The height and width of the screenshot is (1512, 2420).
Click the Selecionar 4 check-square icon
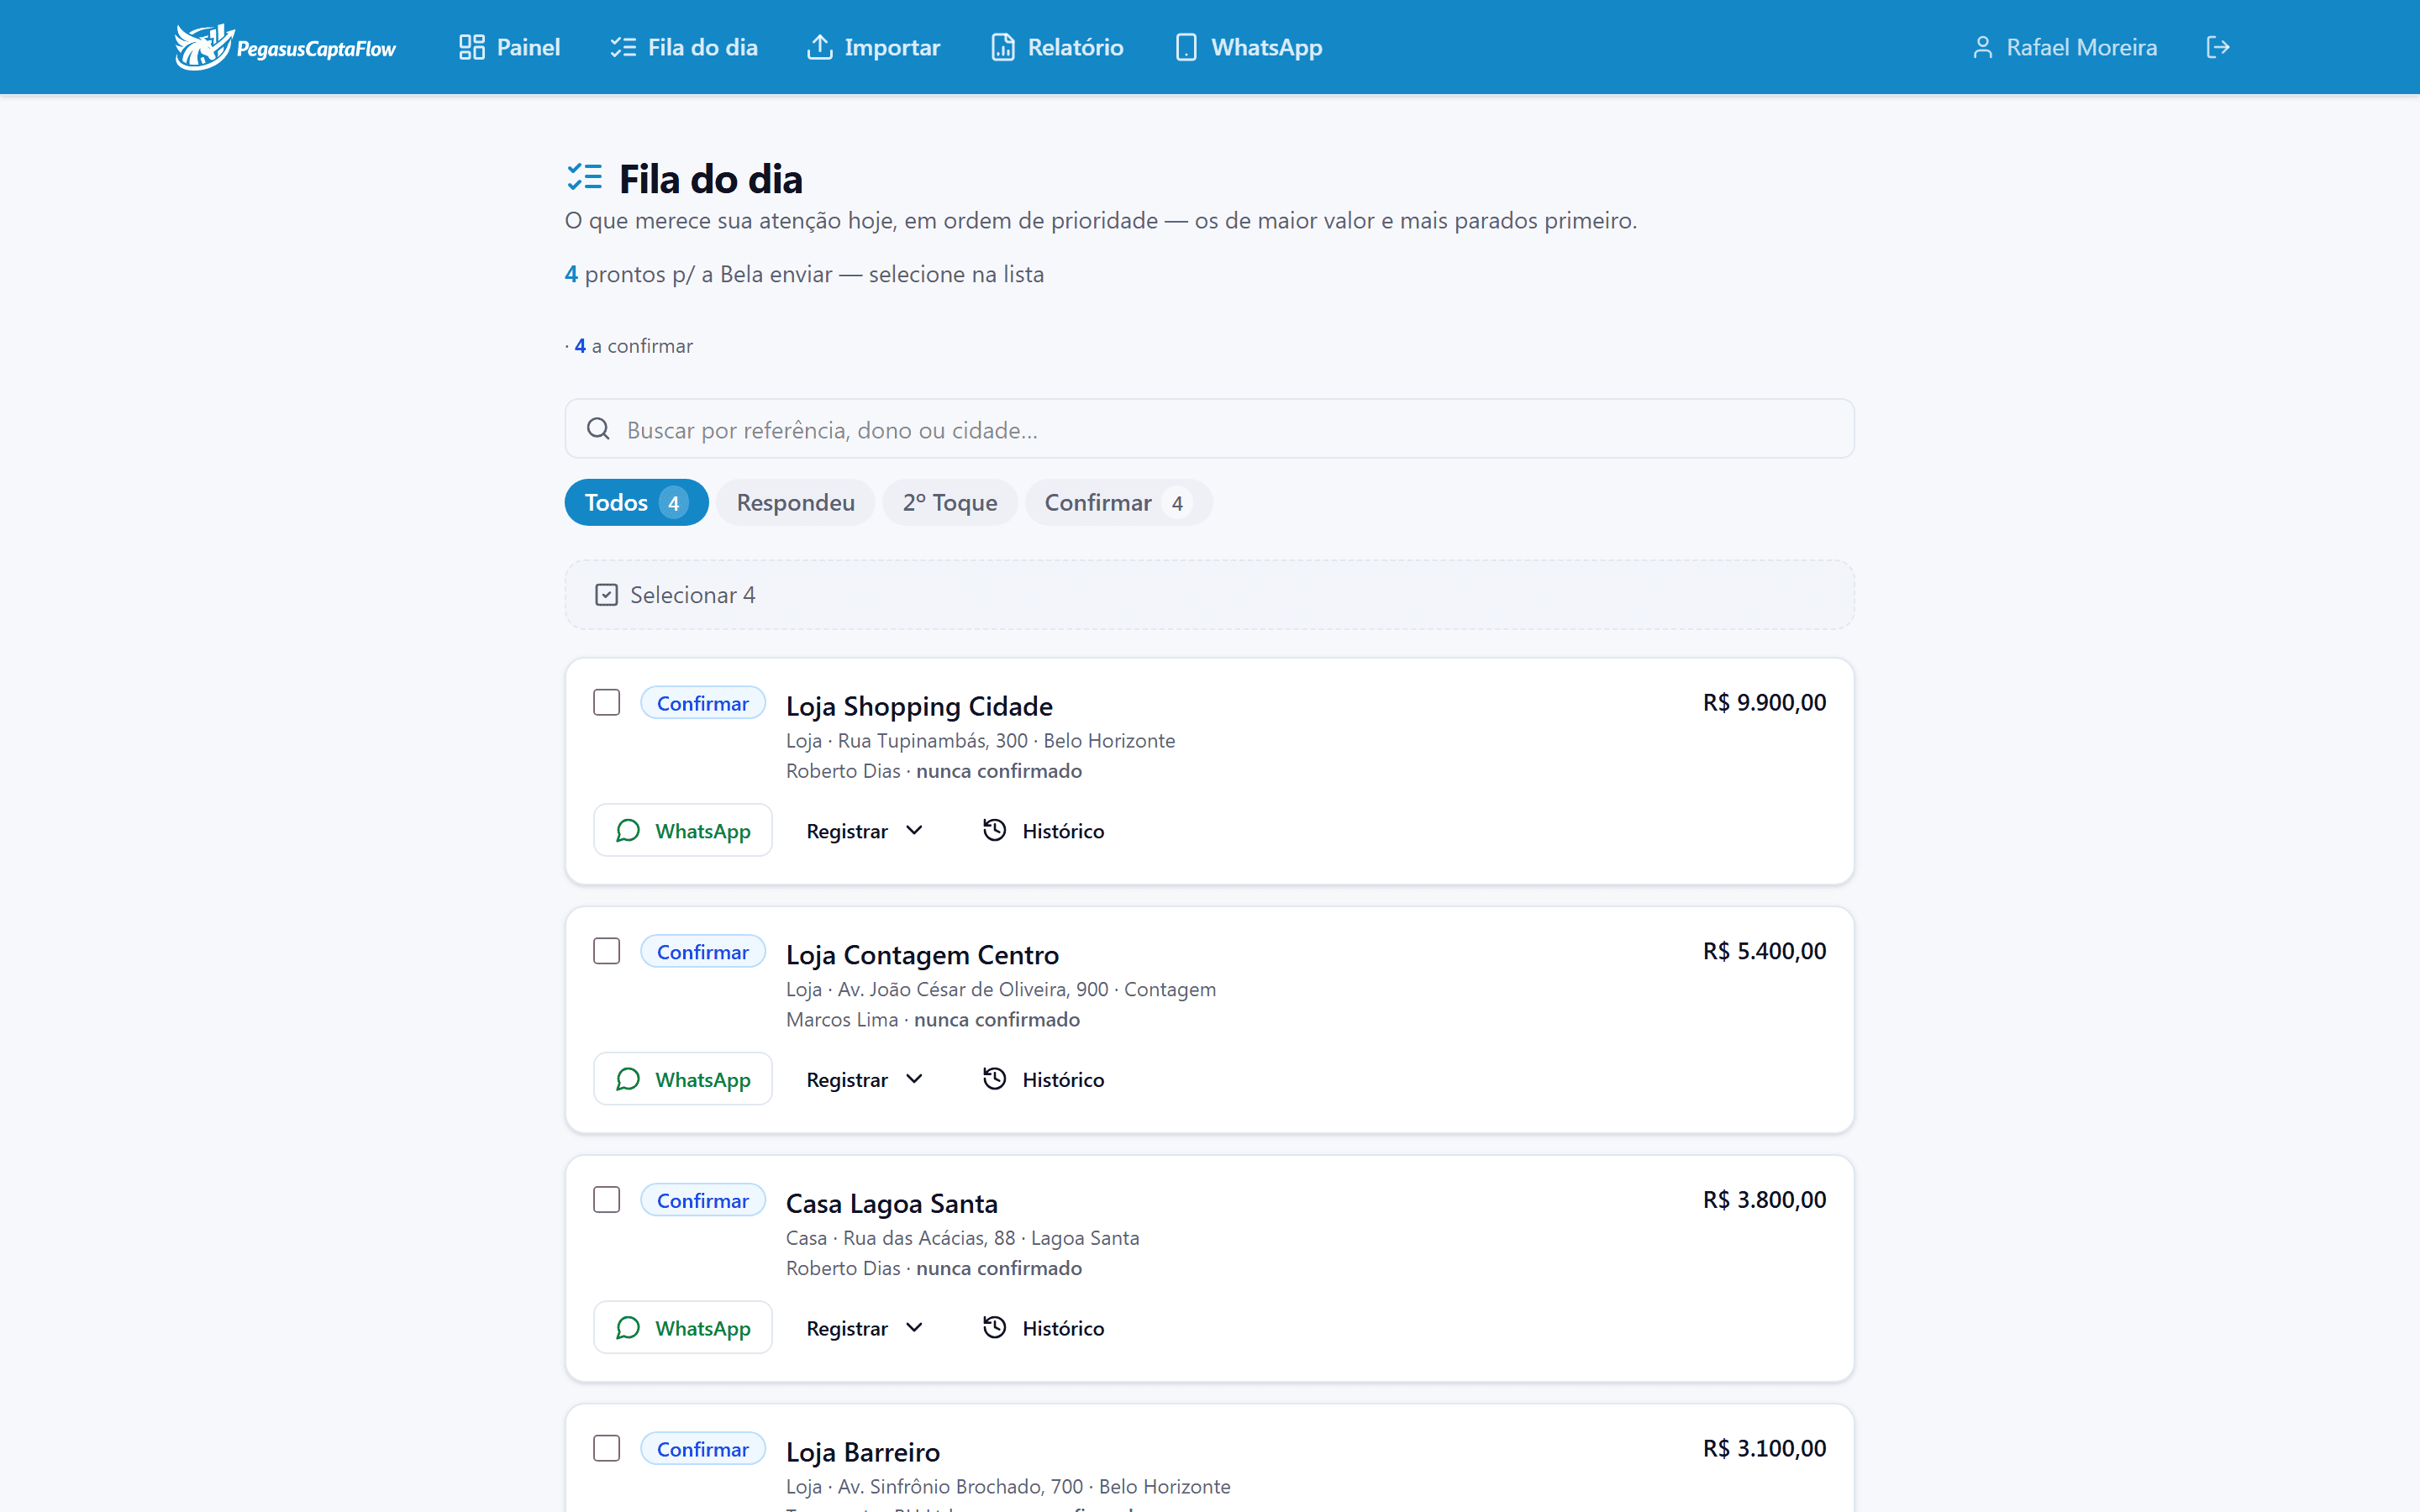coord(606,595)
